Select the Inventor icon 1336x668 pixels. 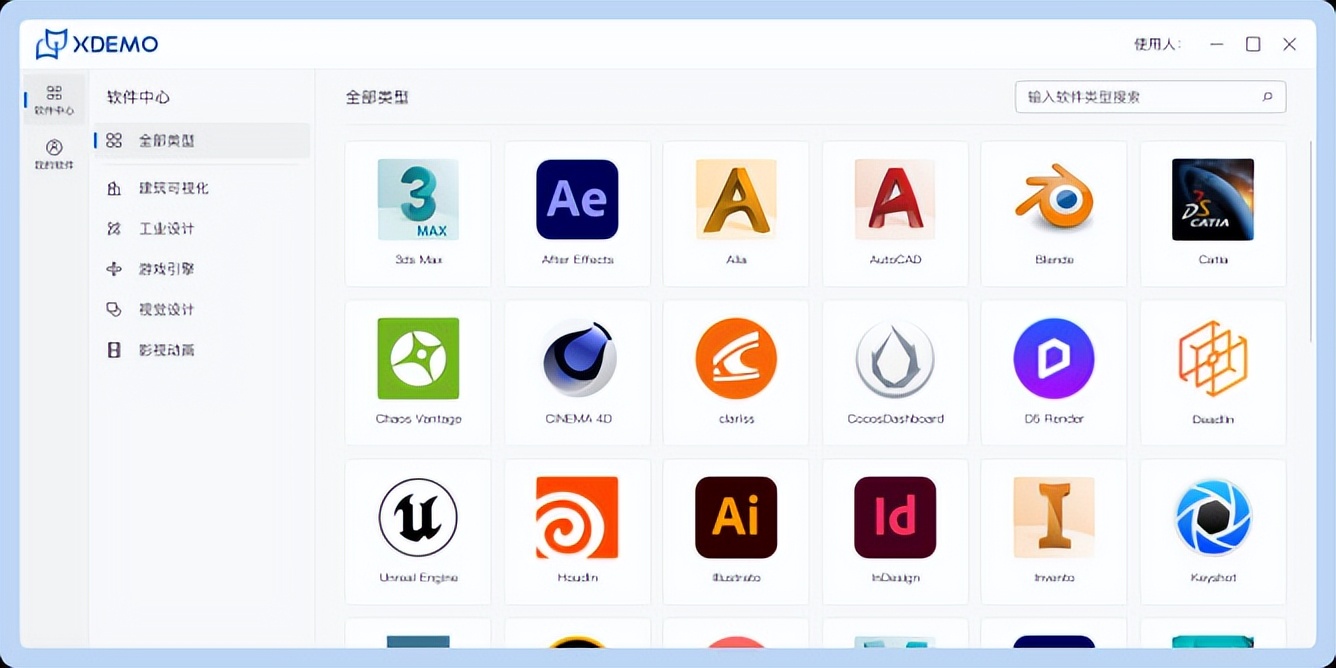[1054, 517]
